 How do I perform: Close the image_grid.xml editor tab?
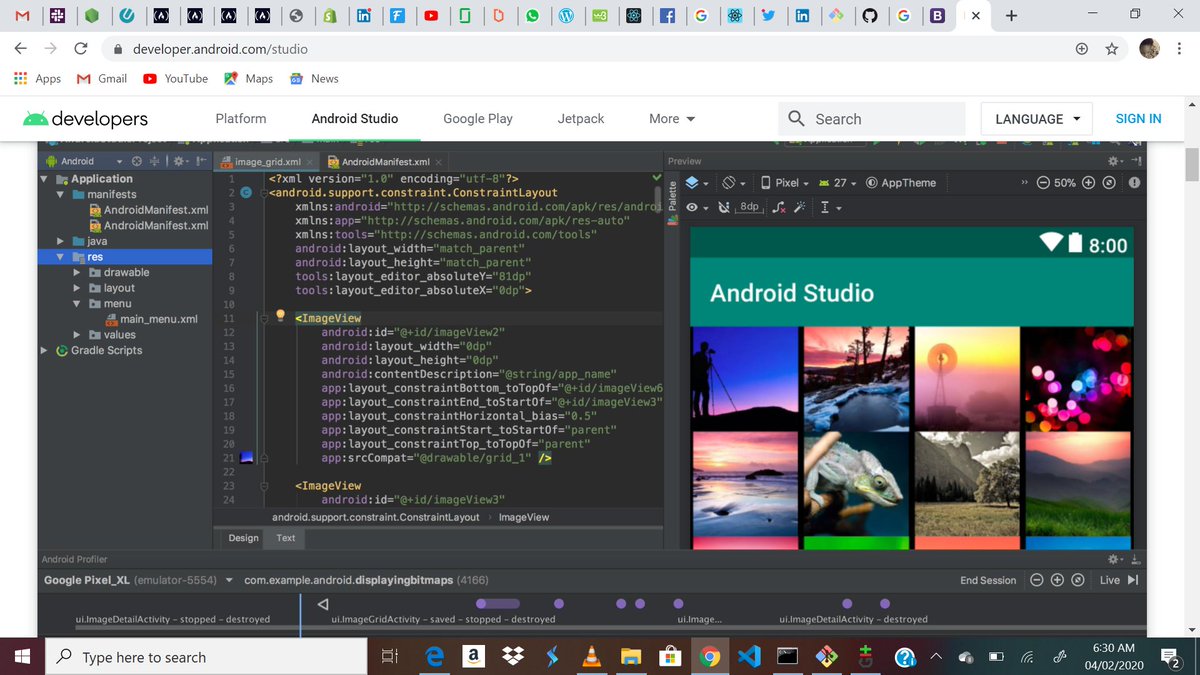[310, 162]
